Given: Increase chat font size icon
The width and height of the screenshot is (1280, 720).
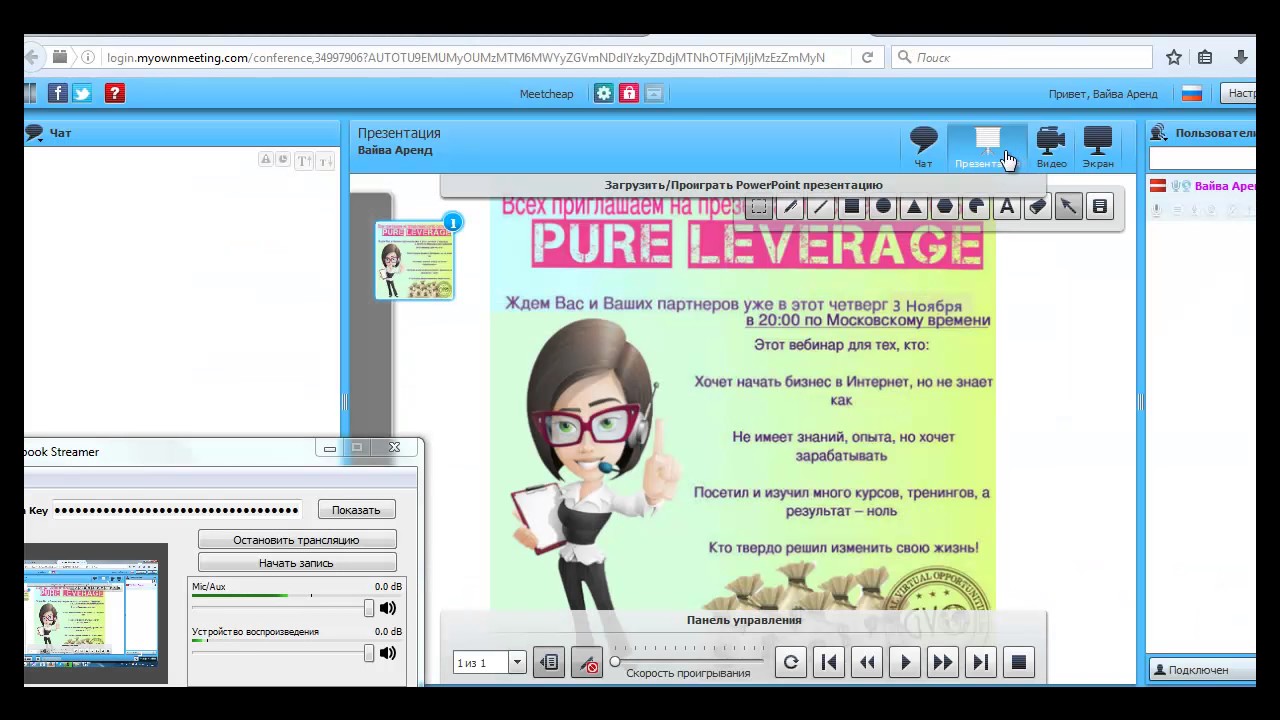Looking at the screenshot, I should tap(304, 160).
